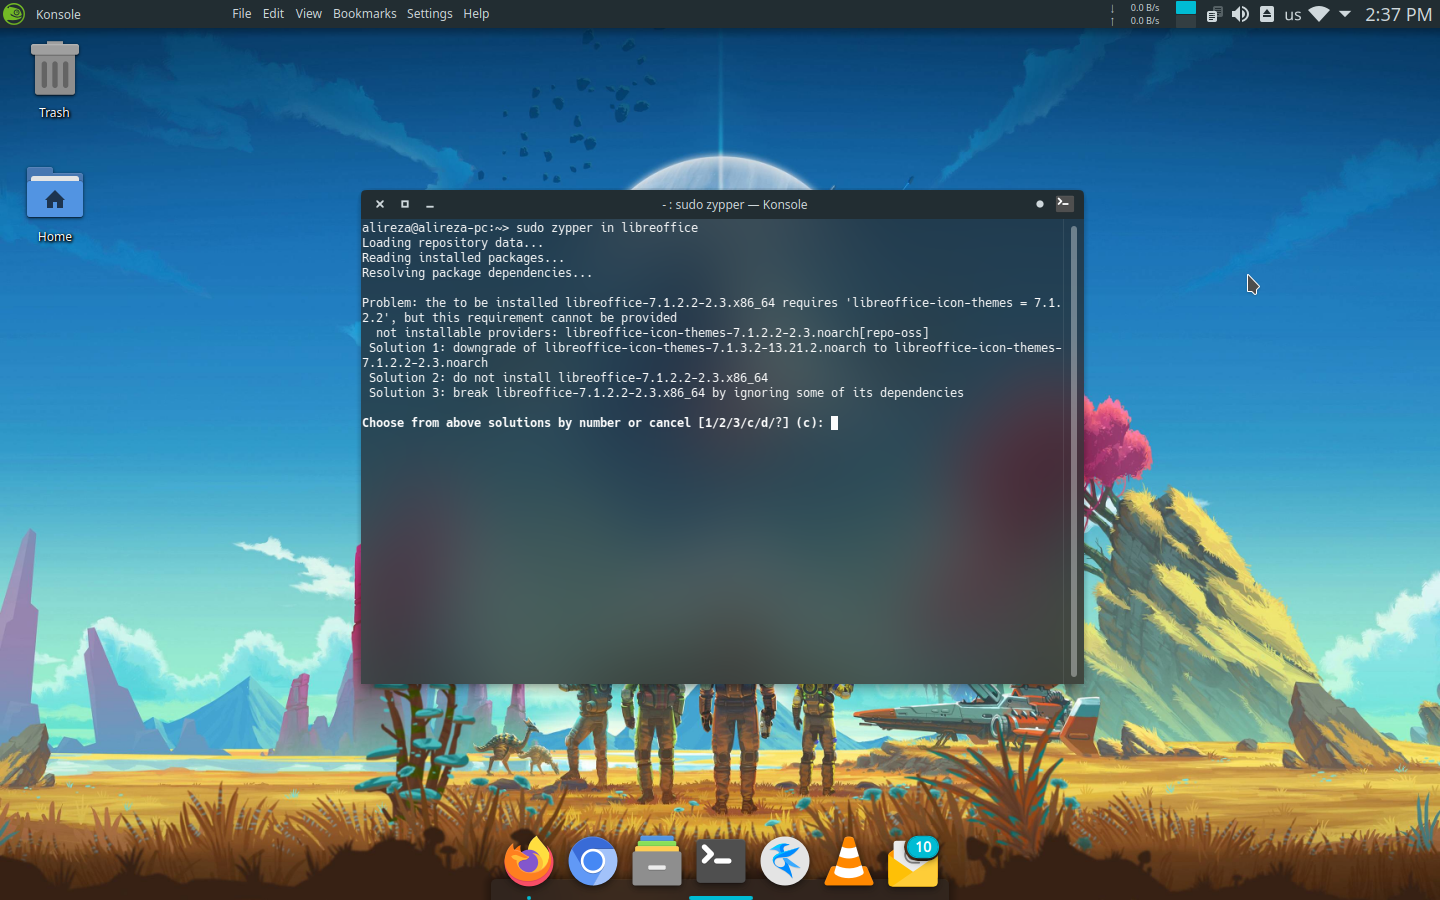Open the Bookmarks menu
The width and height of the screenshot is (1440, 900).
click(x=364, y=14)
